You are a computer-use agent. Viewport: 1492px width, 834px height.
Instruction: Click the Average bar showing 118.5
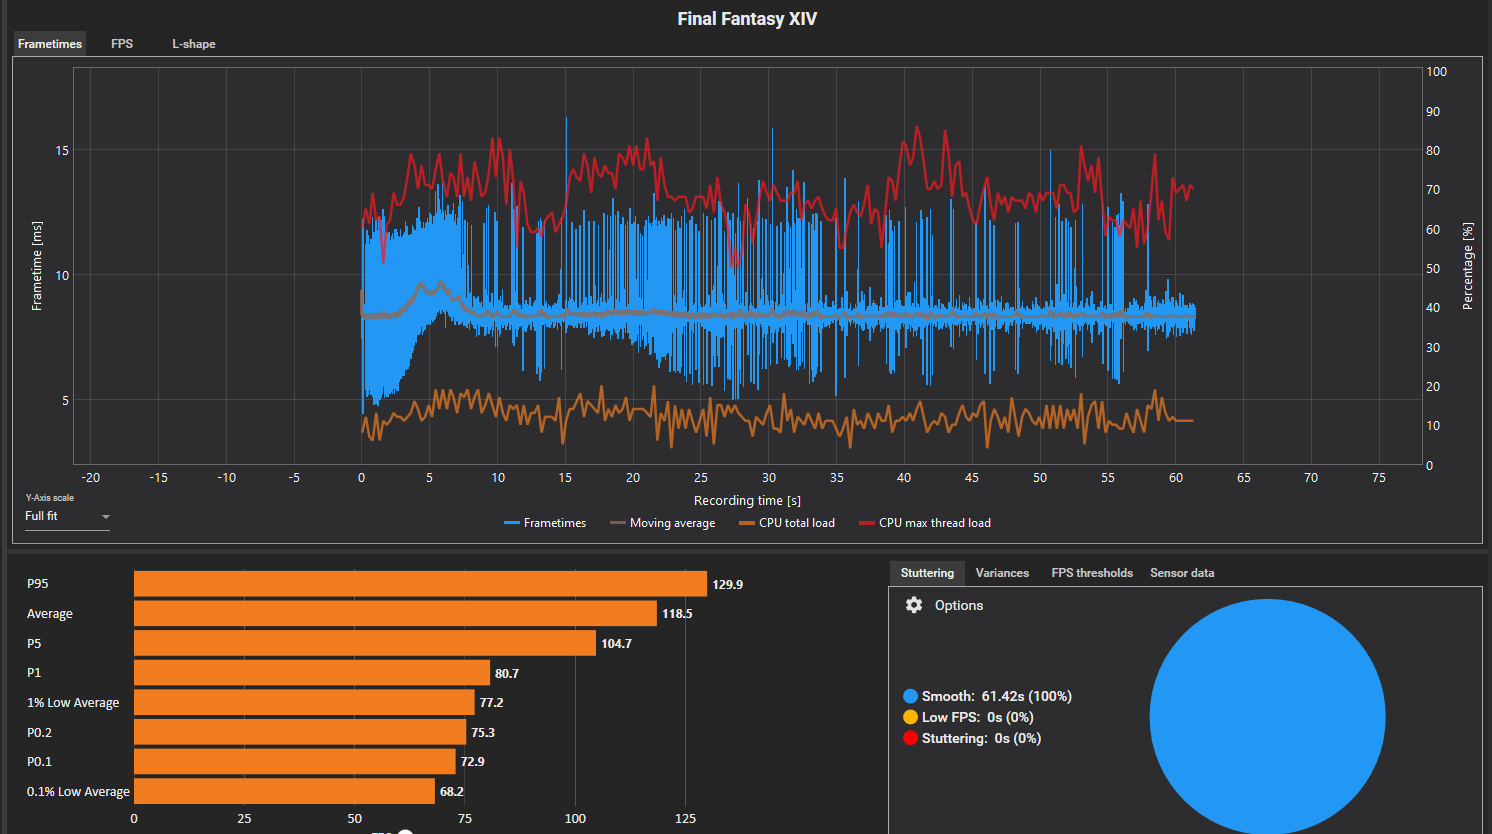point(395,613)
